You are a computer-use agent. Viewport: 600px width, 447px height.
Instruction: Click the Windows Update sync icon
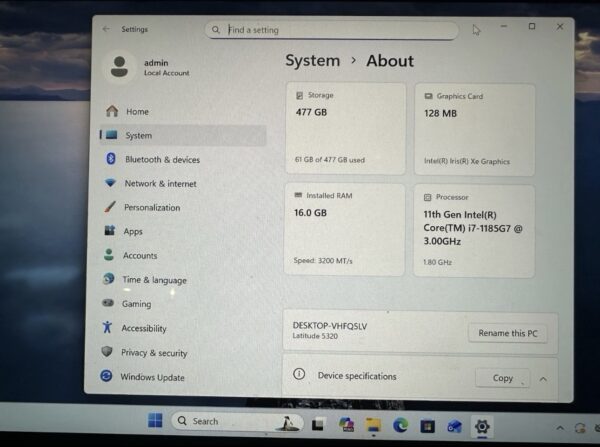(x=106, y=376)
